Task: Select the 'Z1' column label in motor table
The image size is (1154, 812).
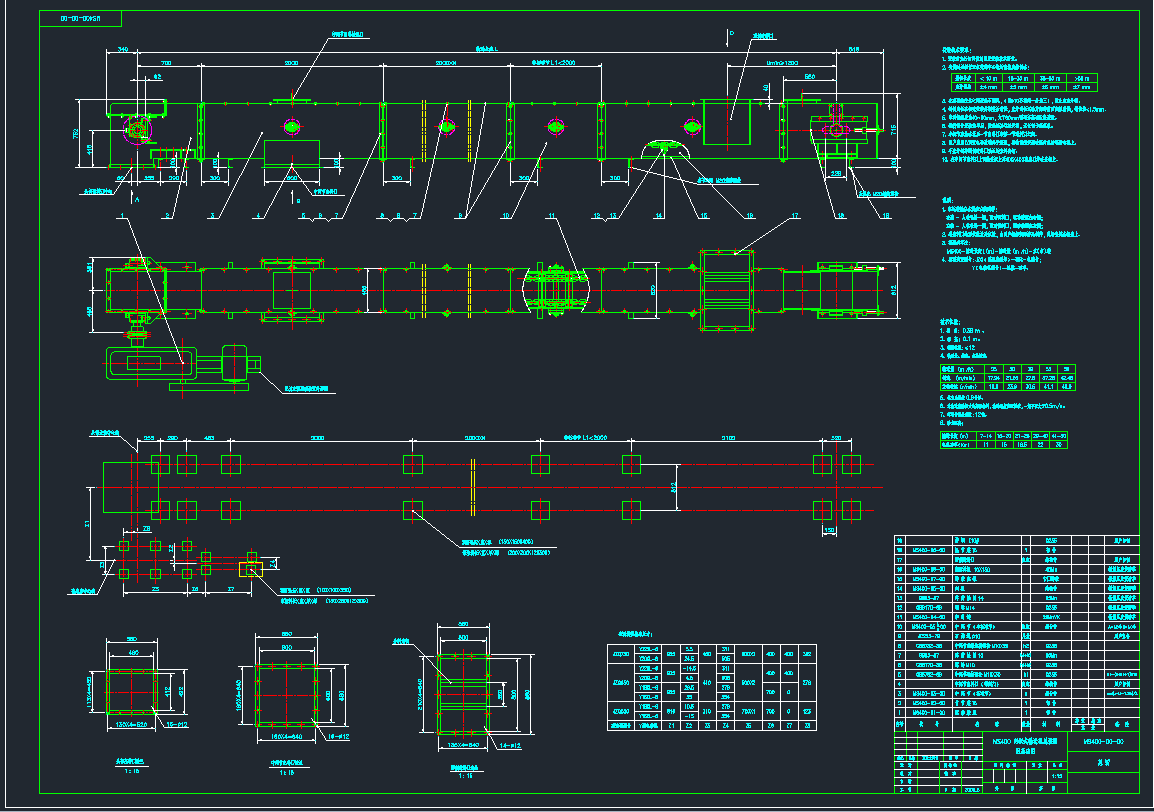Action: click(x=670, y=725)
